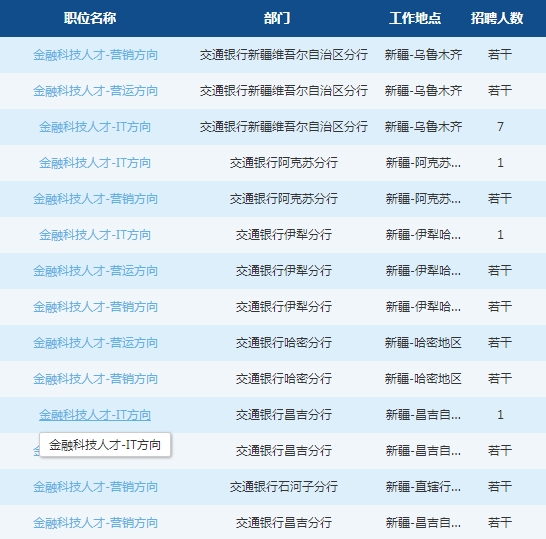Click the 部门 column header

coord(277,18)
